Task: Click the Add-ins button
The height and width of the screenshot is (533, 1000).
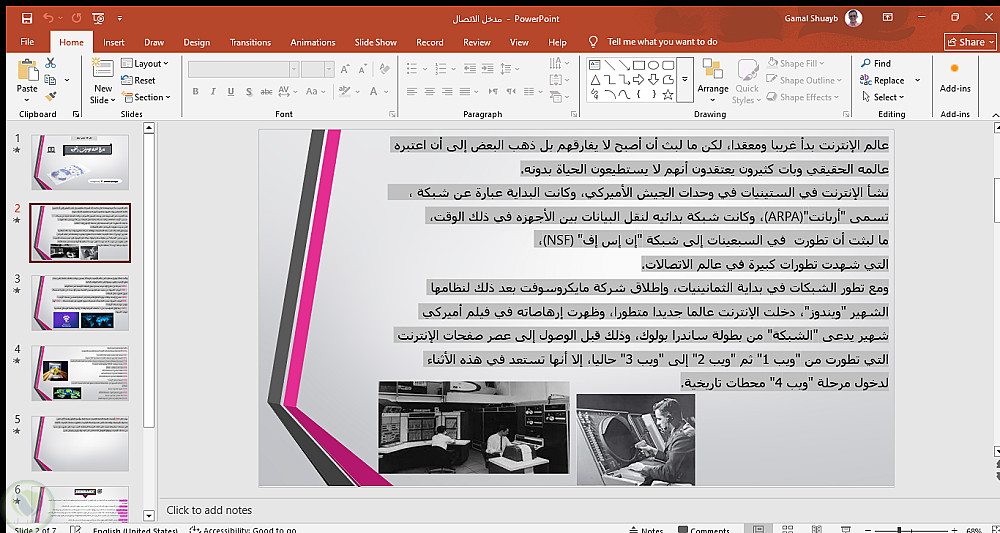Action: [x=955, y=78]
